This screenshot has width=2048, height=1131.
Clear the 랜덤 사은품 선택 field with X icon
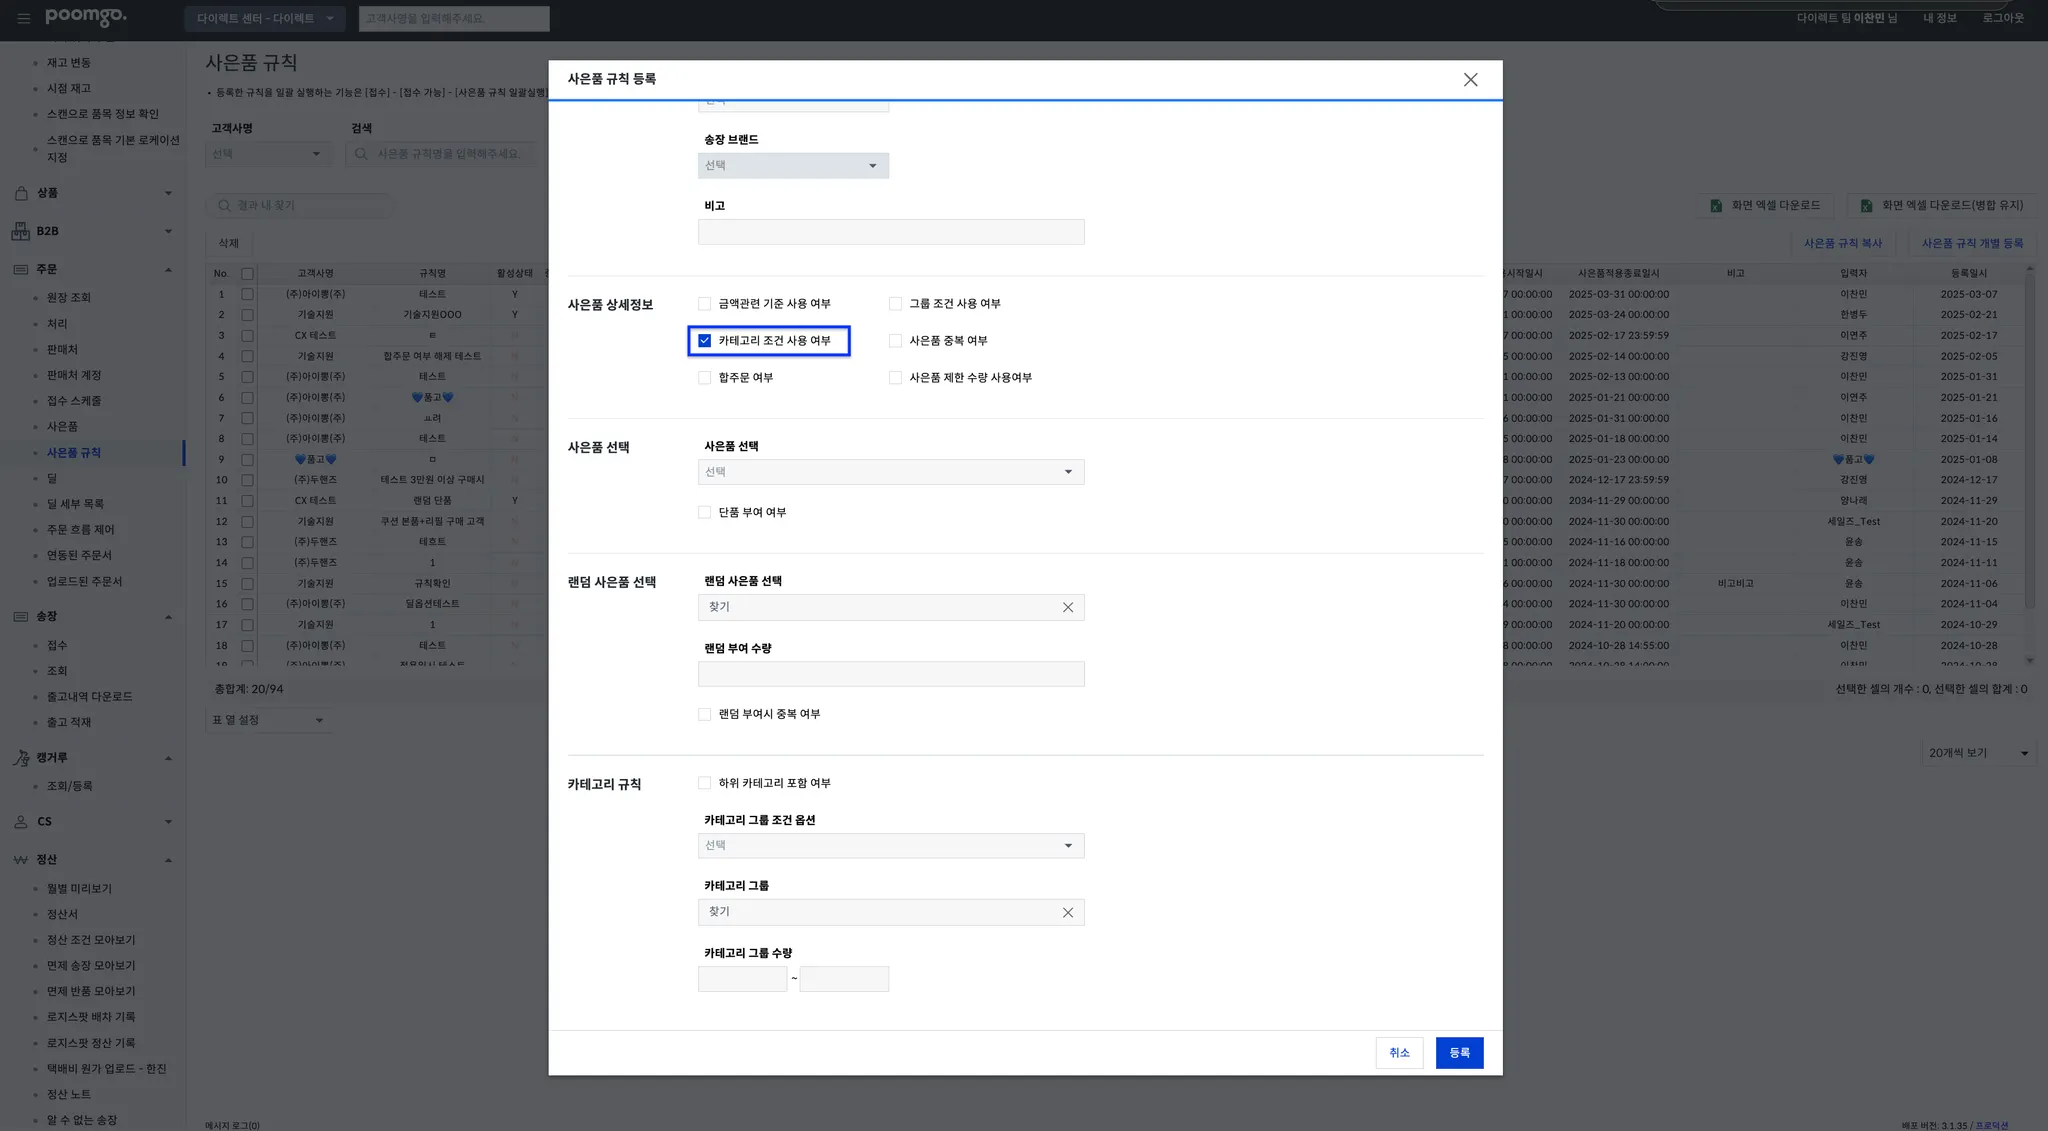coord(1067,607)
